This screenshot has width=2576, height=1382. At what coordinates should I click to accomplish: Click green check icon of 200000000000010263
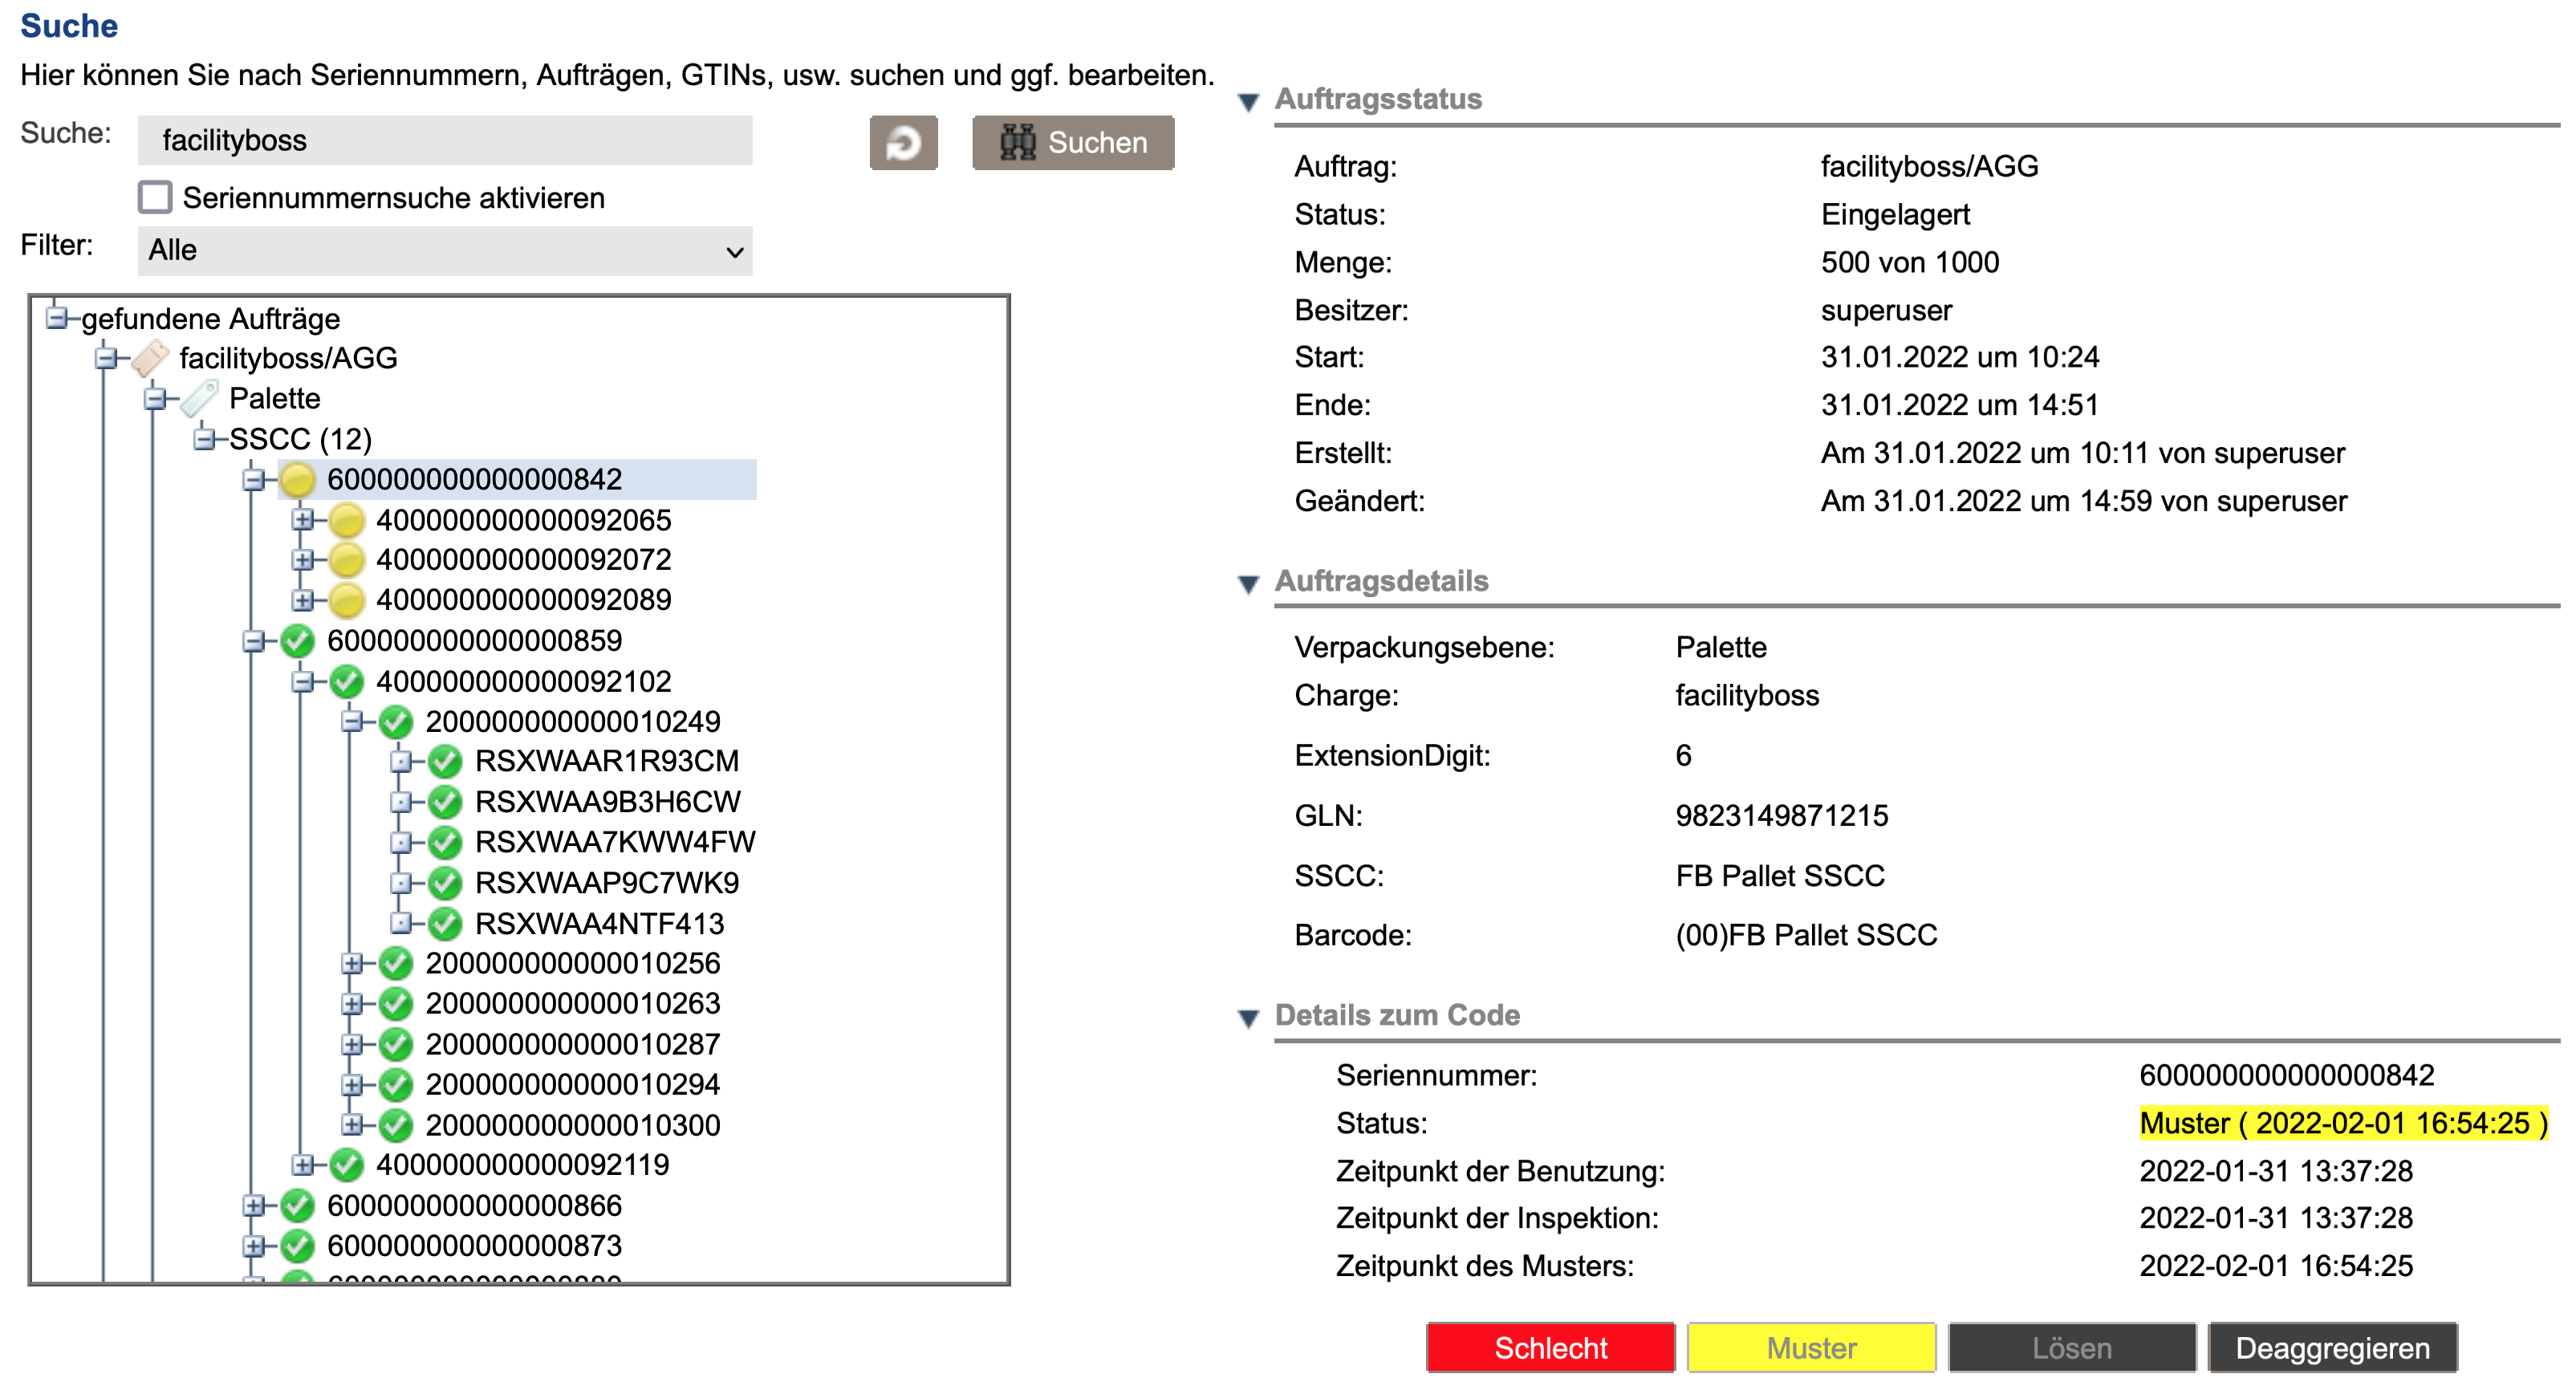395,1003
